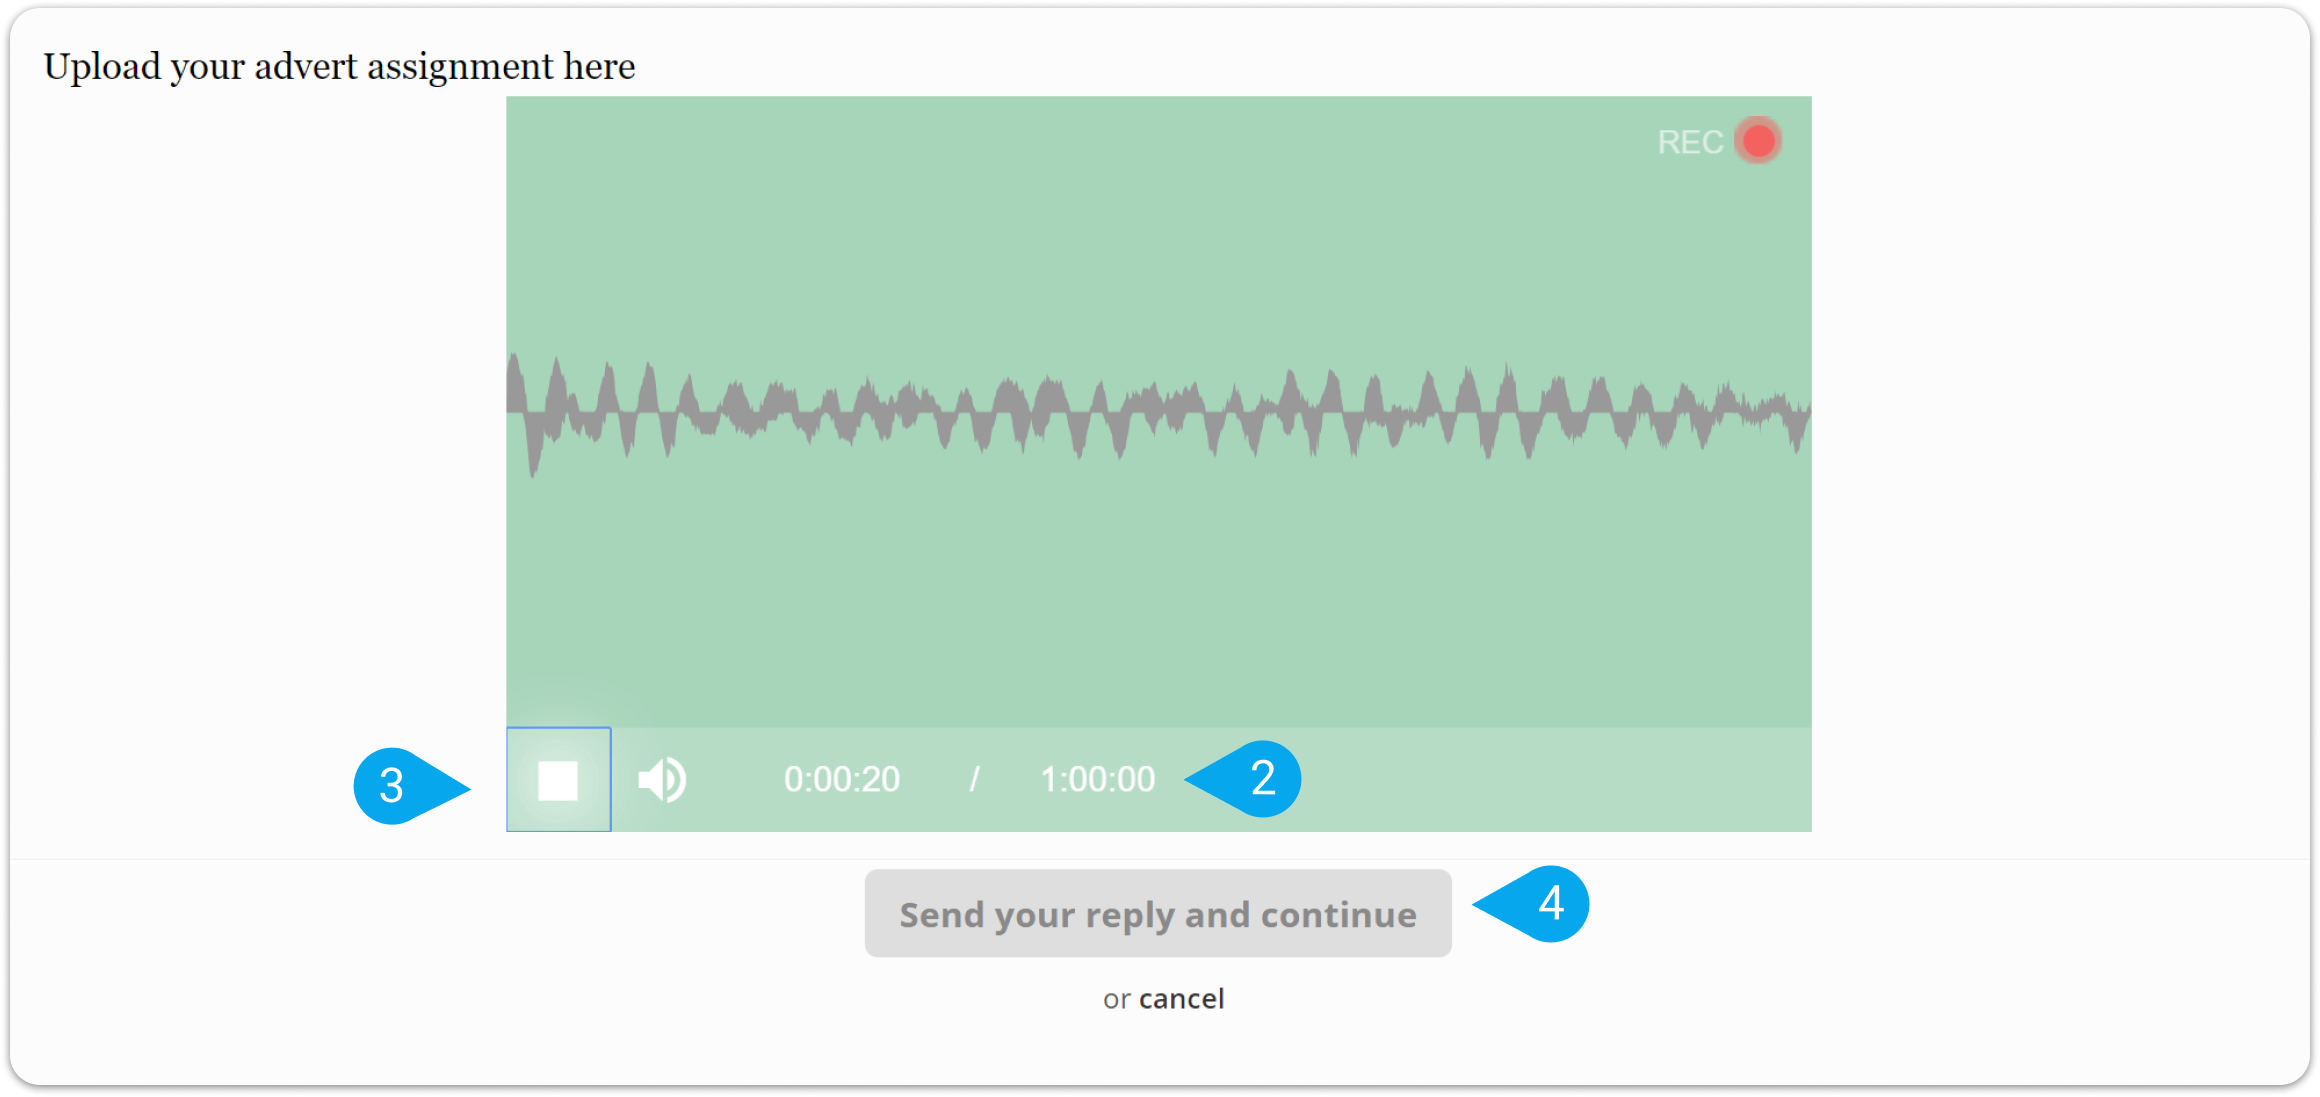This screenshot has width=2320, height=1097.
Task: Click the REC label text
Action: click(x=1689, y=142)
